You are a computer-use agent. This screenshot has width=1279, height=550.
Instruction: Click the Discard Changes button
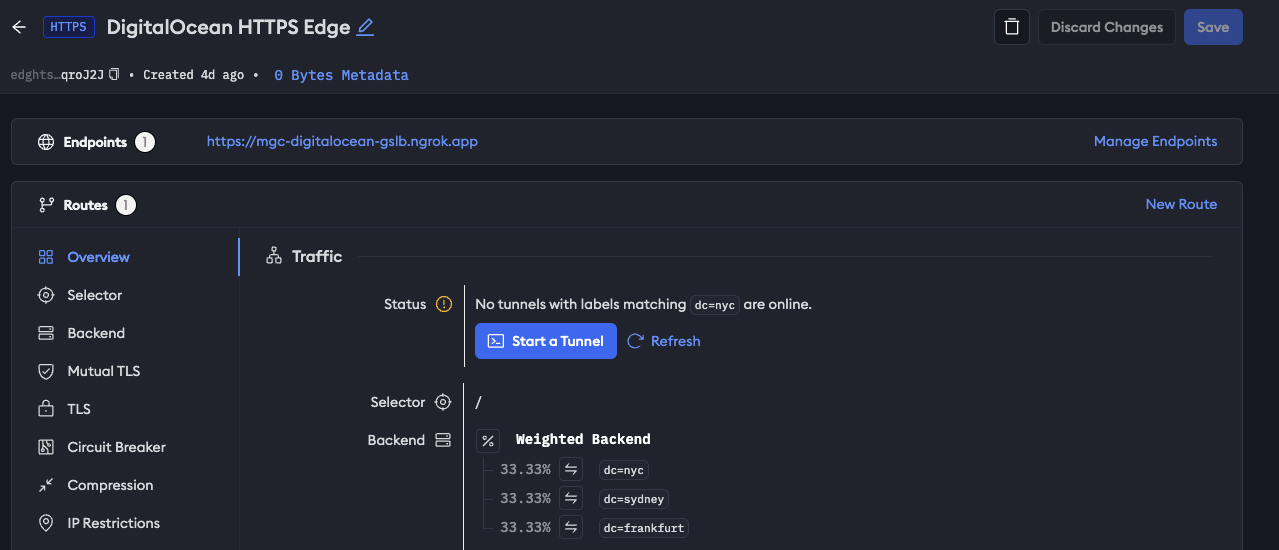click(x=1107, y=27)
